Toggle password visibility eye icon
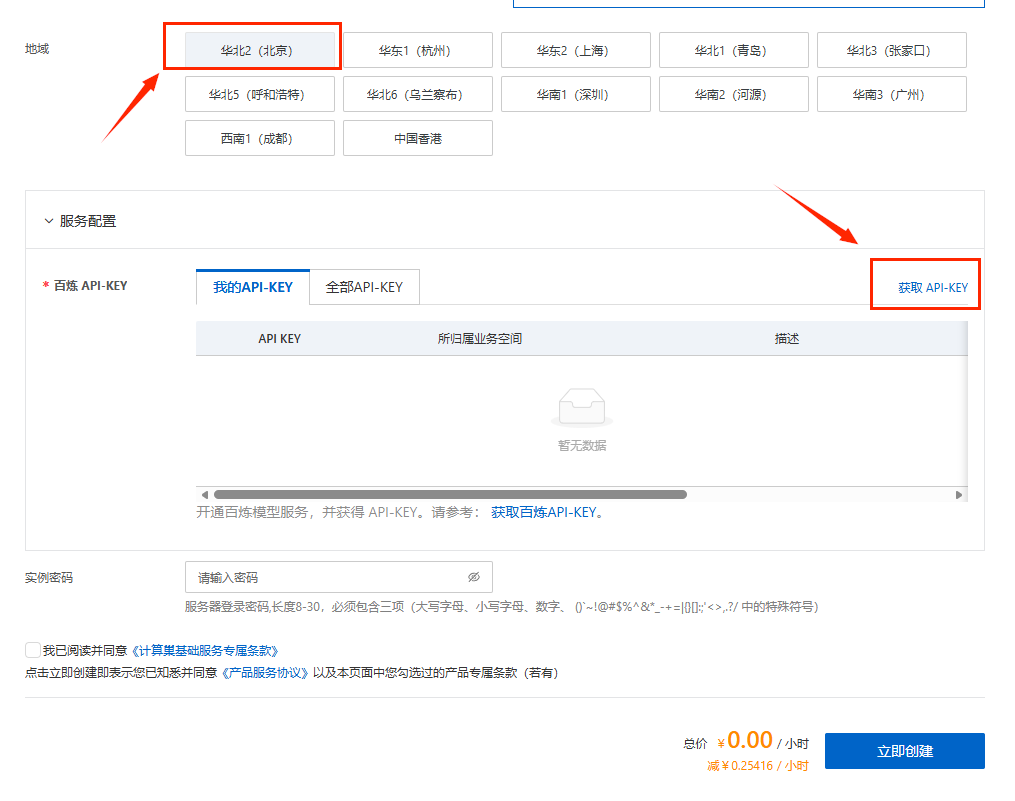 tap(474, 577)
